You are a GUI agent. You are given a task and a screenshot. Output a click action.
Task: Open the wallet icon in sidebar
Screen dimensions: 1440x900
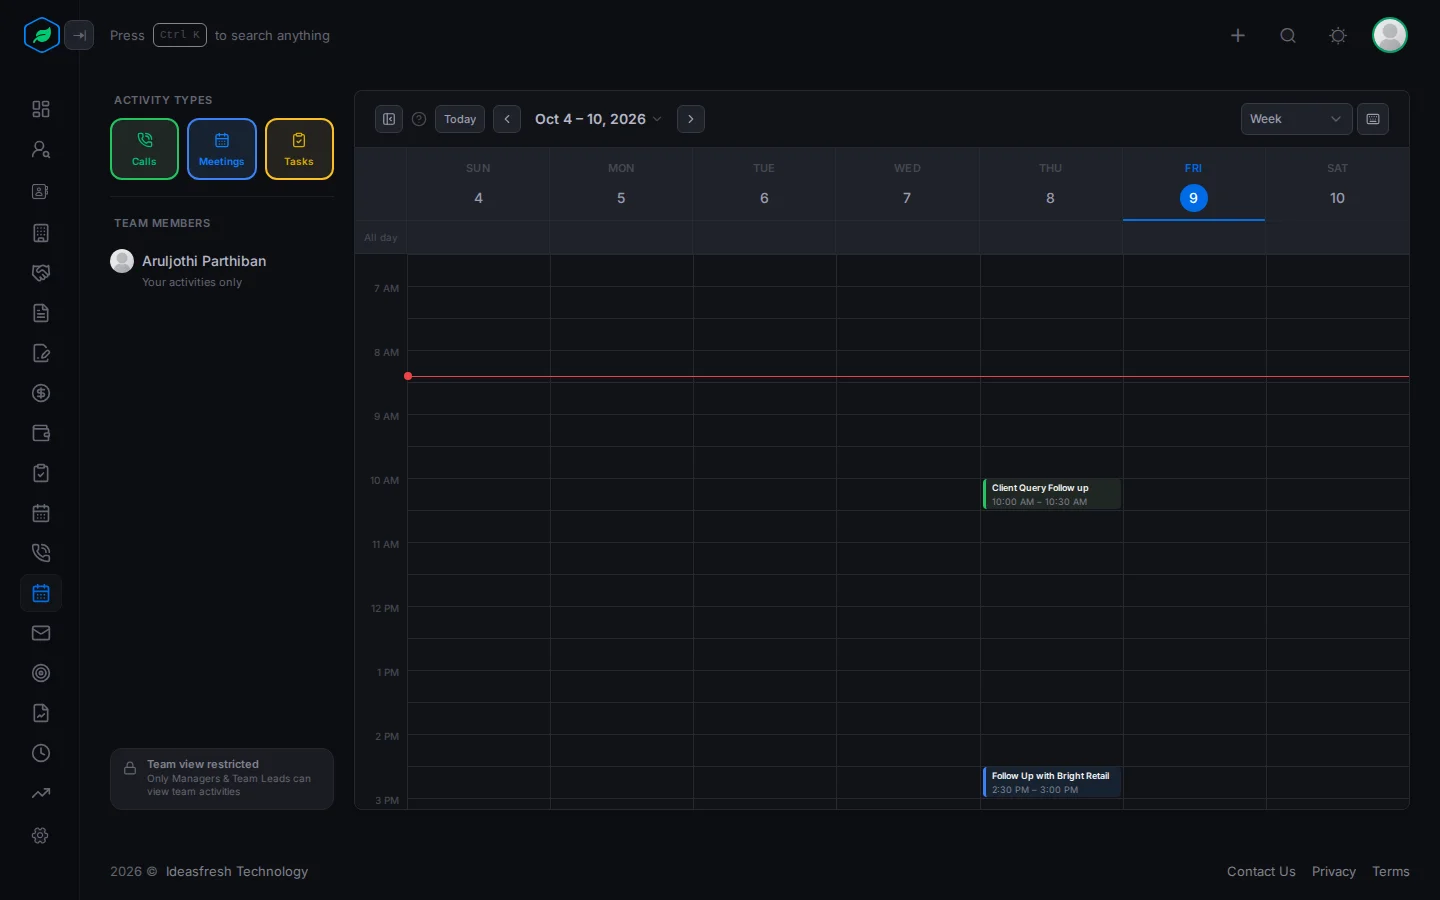pos(41,433)
